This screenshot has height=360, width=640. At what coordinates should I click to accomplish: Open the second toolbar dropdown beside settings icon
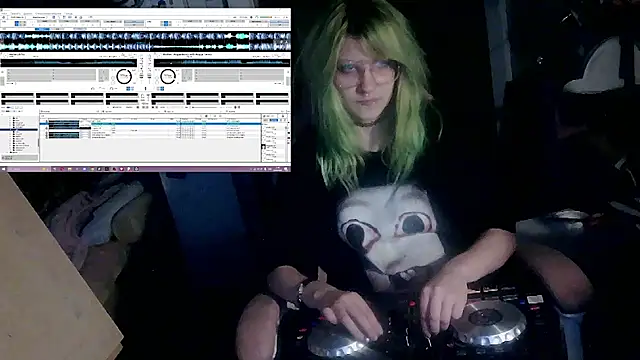(x=39, y=17)
